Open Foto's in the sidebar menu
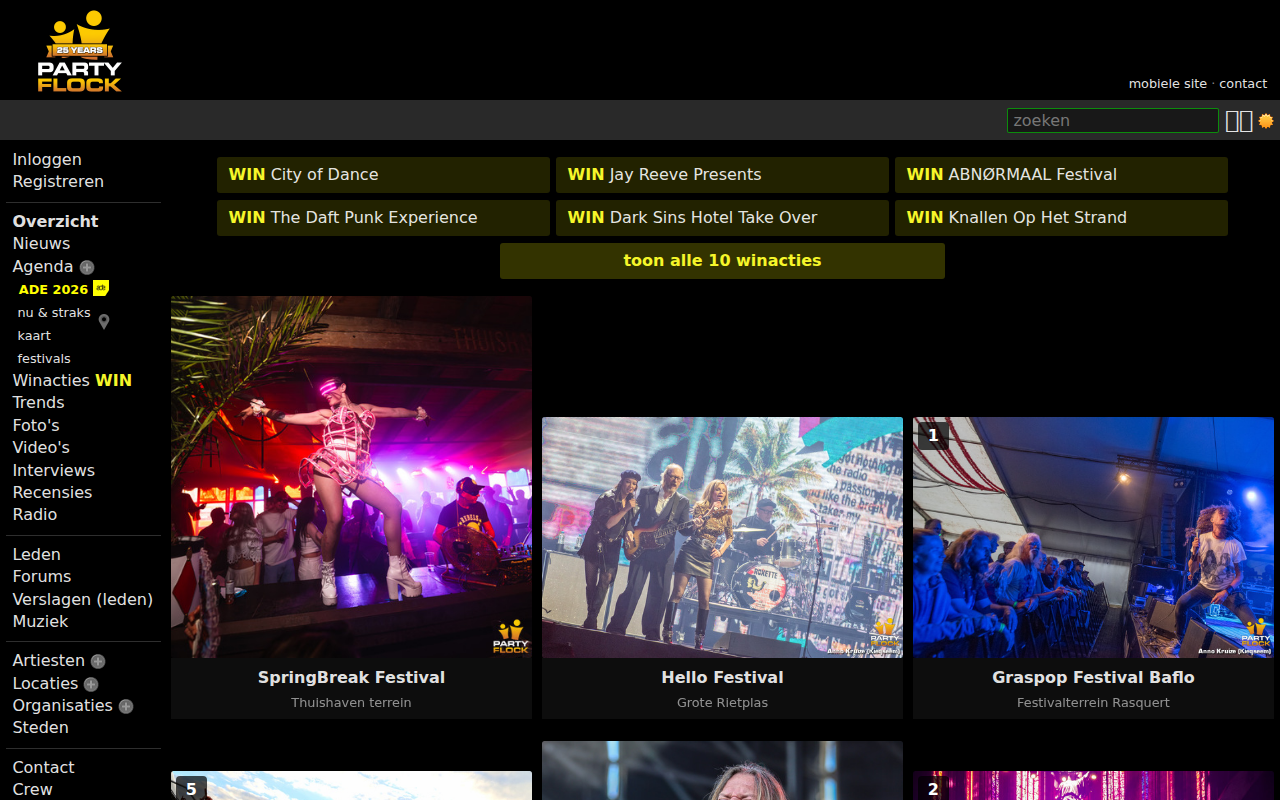Image resolution: width=1280 pixels, height=800 pixels. [x=36, y=425]
